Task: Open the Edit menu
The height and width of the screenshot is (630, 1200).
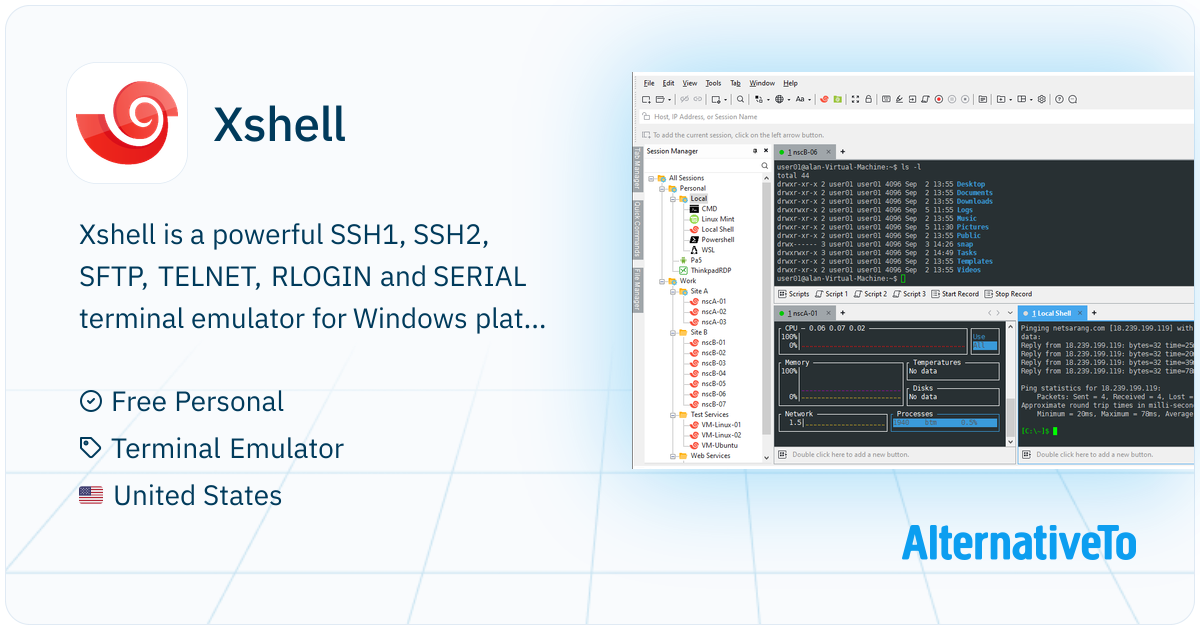Action: click(668, 83)
